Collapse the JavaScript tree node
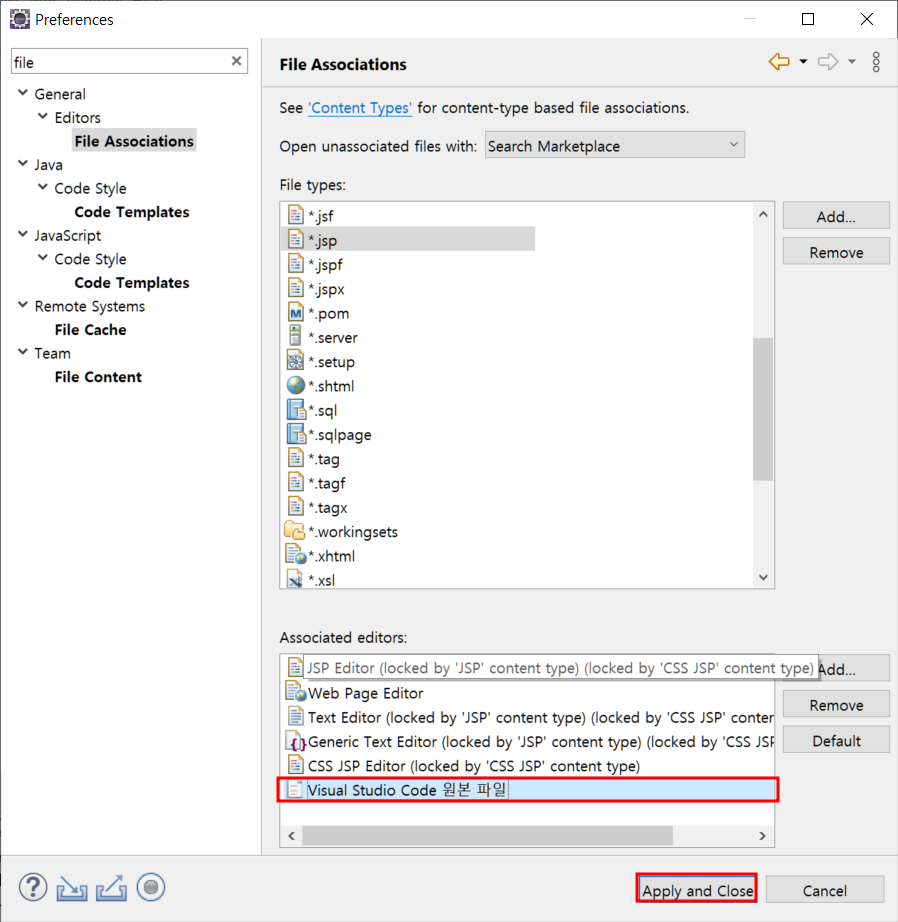This screenshot has height=922, width=898. [x=23, y=234]
